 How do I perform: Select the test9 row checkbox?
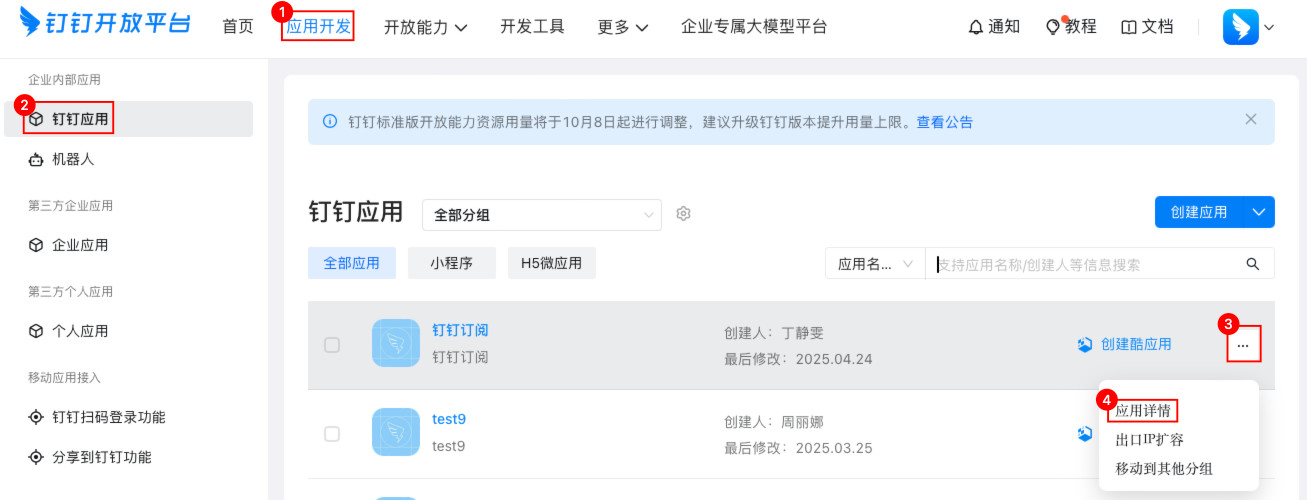332,434
